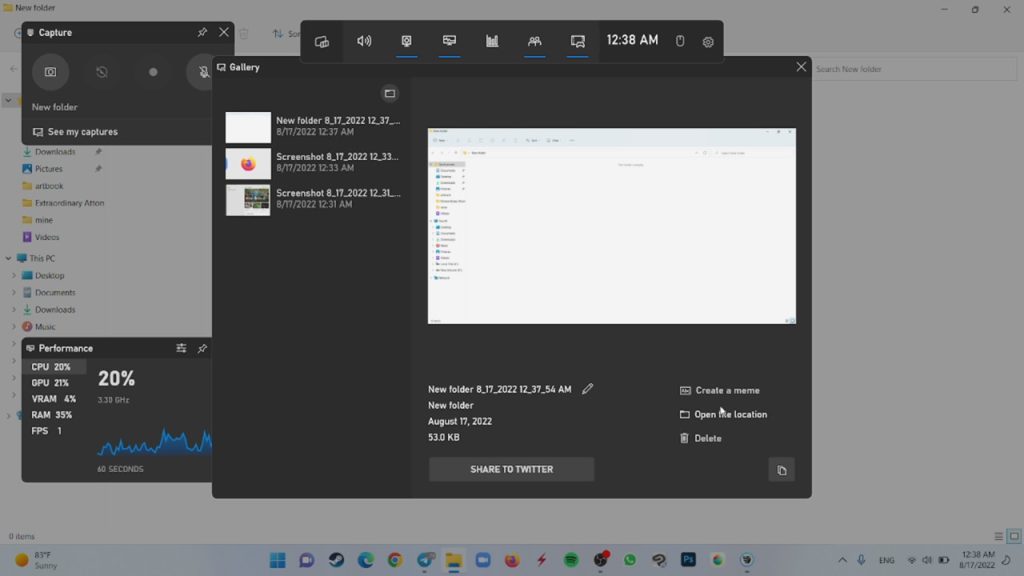Copy the capture with the clipboard icon
This screenshot has width=1024, height=576.
(x=782, y=470)
